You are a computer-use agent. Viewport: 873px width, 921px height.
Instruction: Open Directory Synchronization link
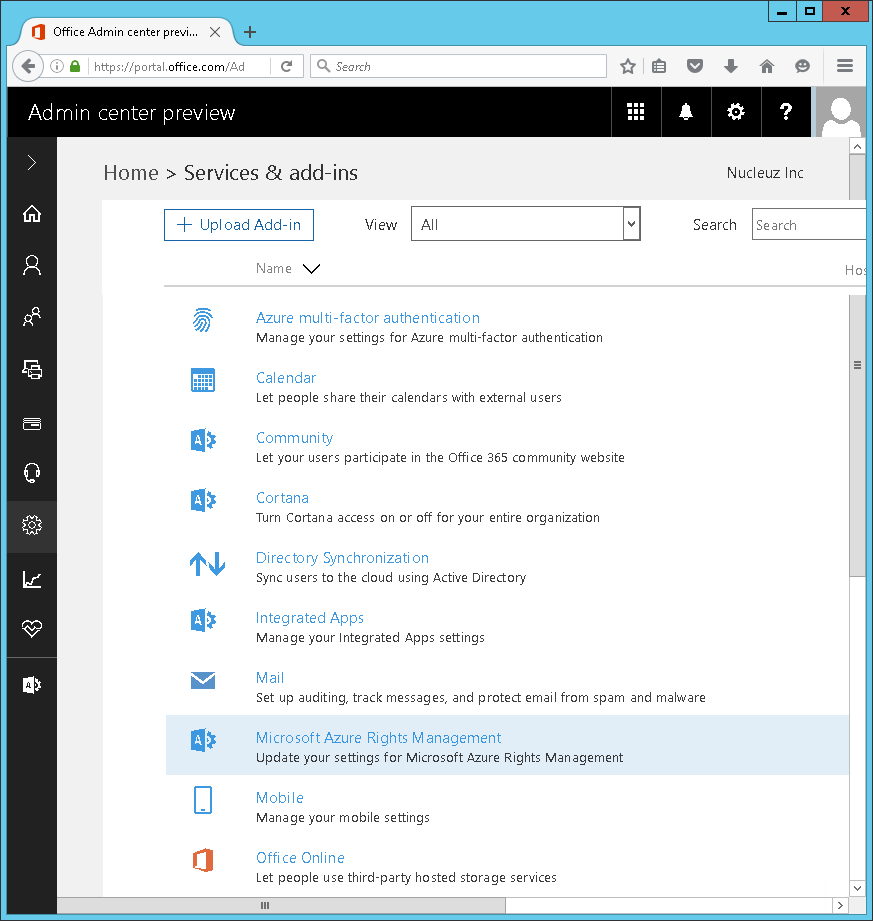342,558
